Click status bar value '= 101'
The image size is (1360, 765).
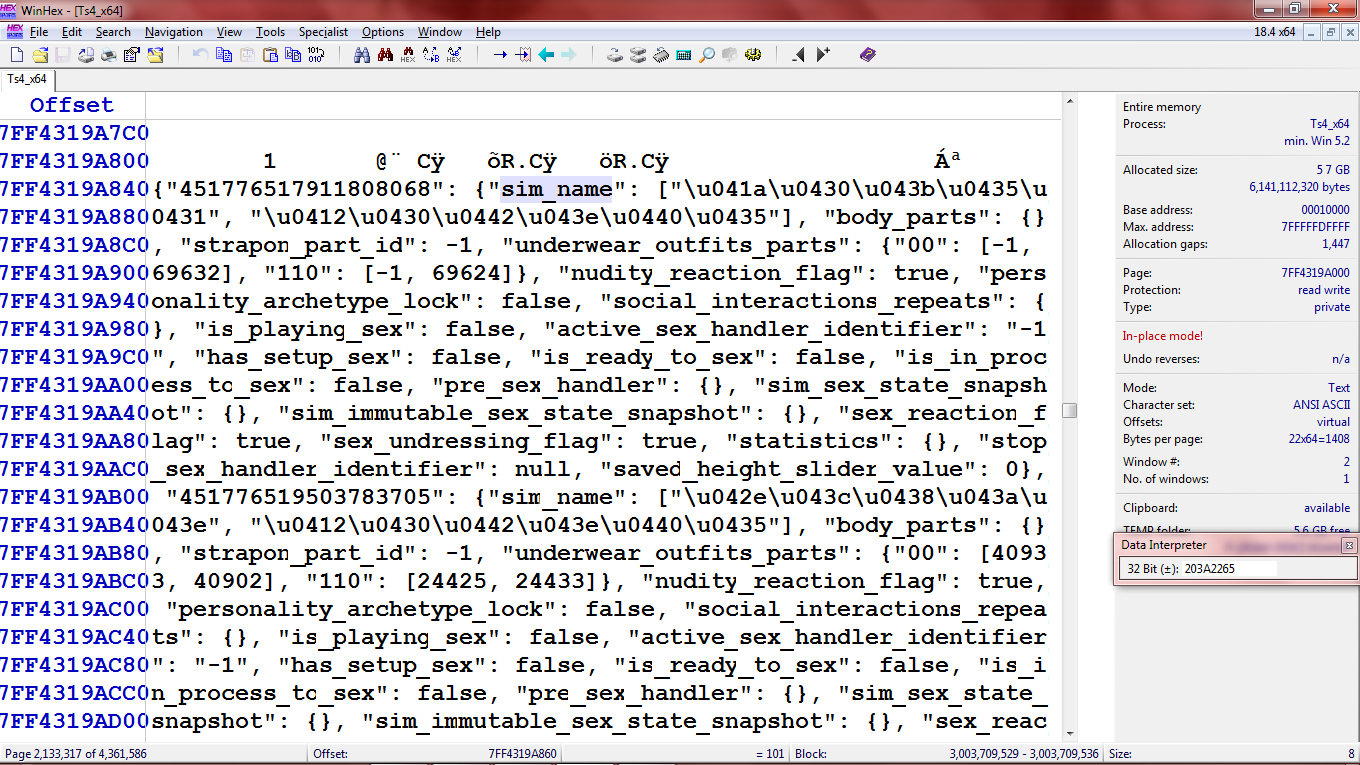point(770,754)
